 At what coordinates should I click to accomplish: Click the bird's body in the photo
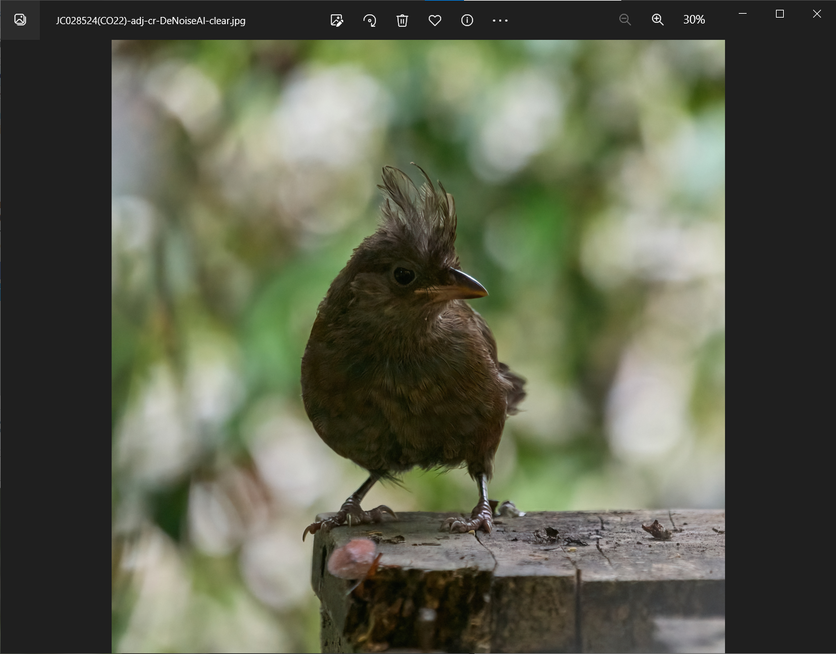point(400,380)
